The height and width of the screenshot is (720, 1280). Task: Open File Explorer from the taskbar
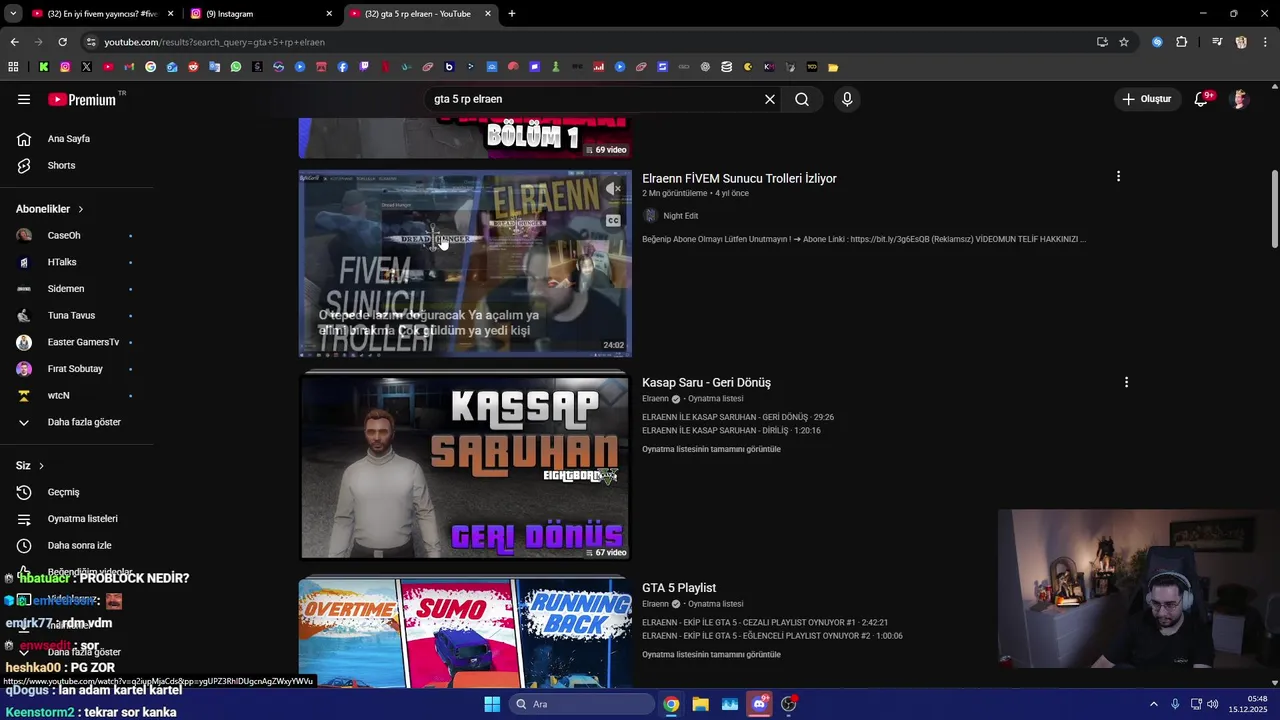pos(701,704)
